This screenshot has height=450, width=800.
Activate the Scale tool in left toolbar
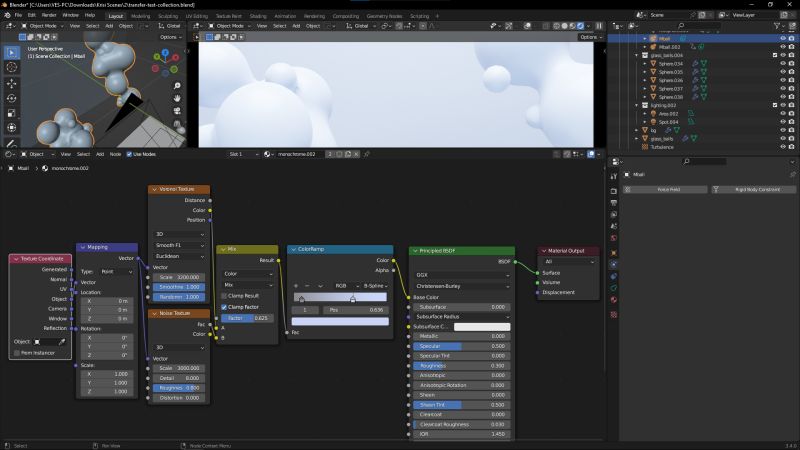click(x=12, y=113)
